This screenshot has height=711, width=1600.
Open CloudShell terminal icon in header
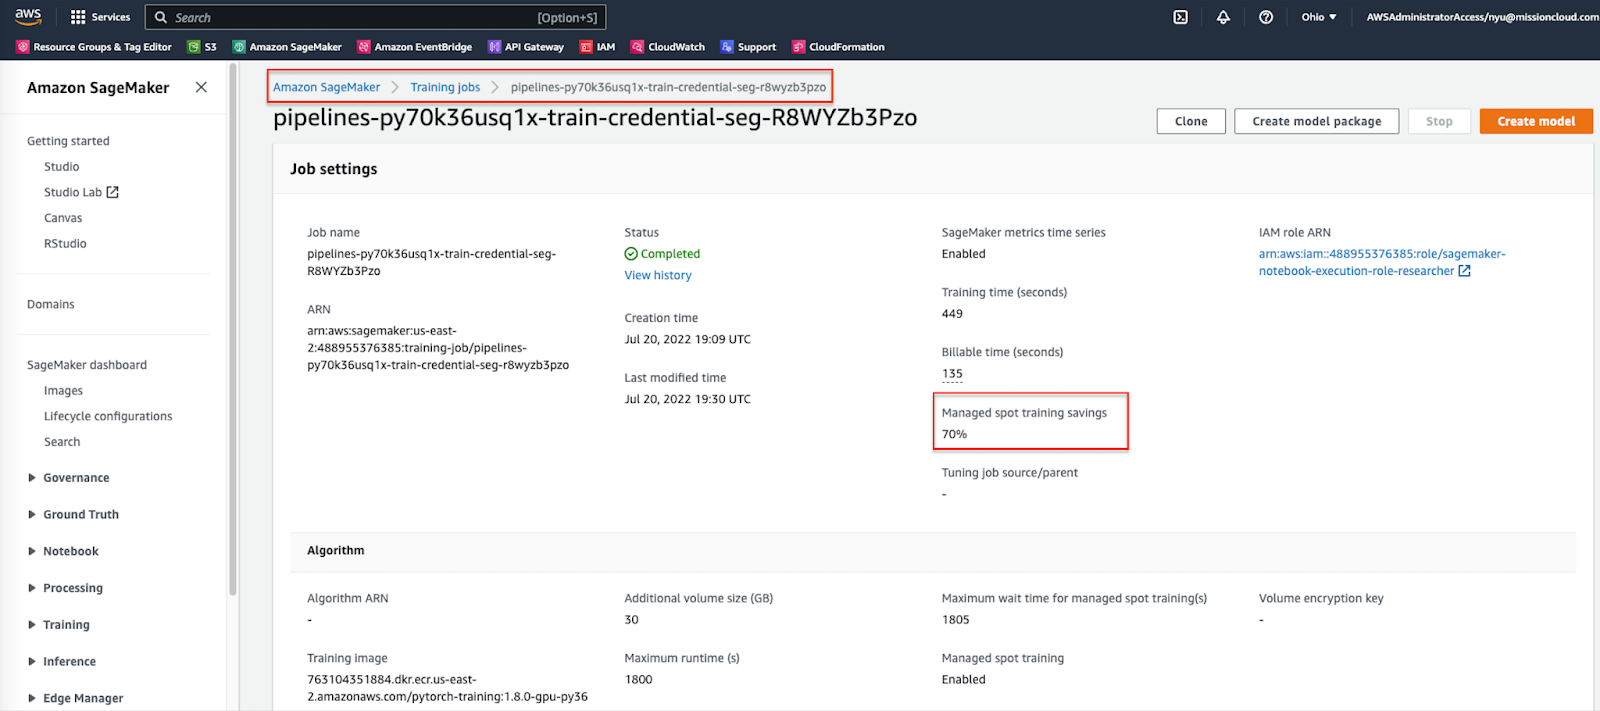[x=1180, y=17]
